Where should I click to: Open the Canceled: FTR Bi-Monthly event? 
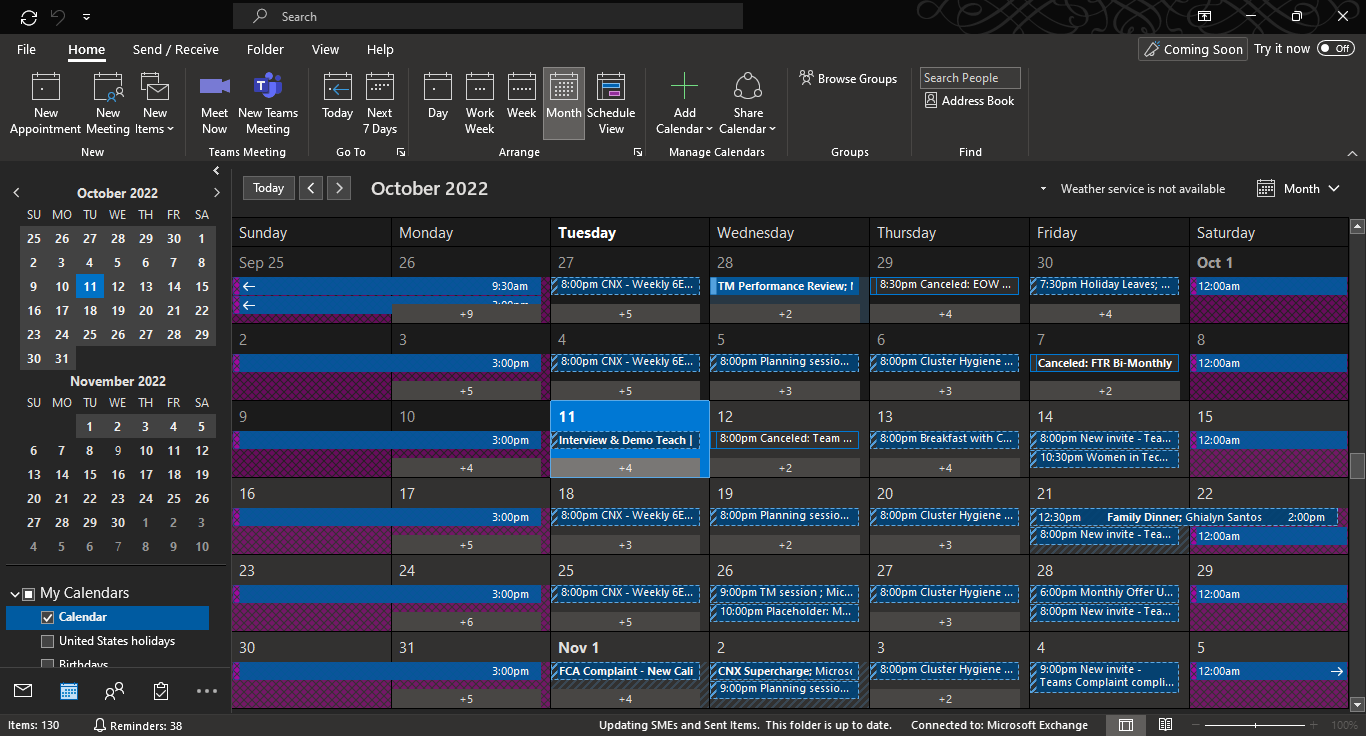(1105, 363)
